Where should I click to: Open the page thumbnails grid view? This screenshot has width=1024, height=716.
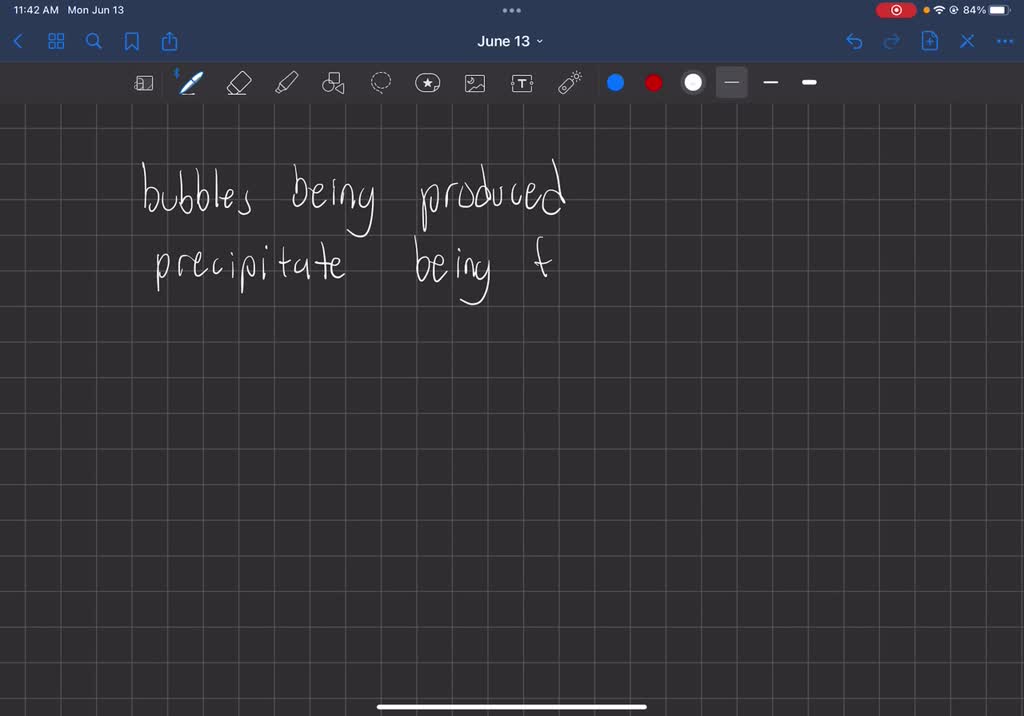coord(56,41)
